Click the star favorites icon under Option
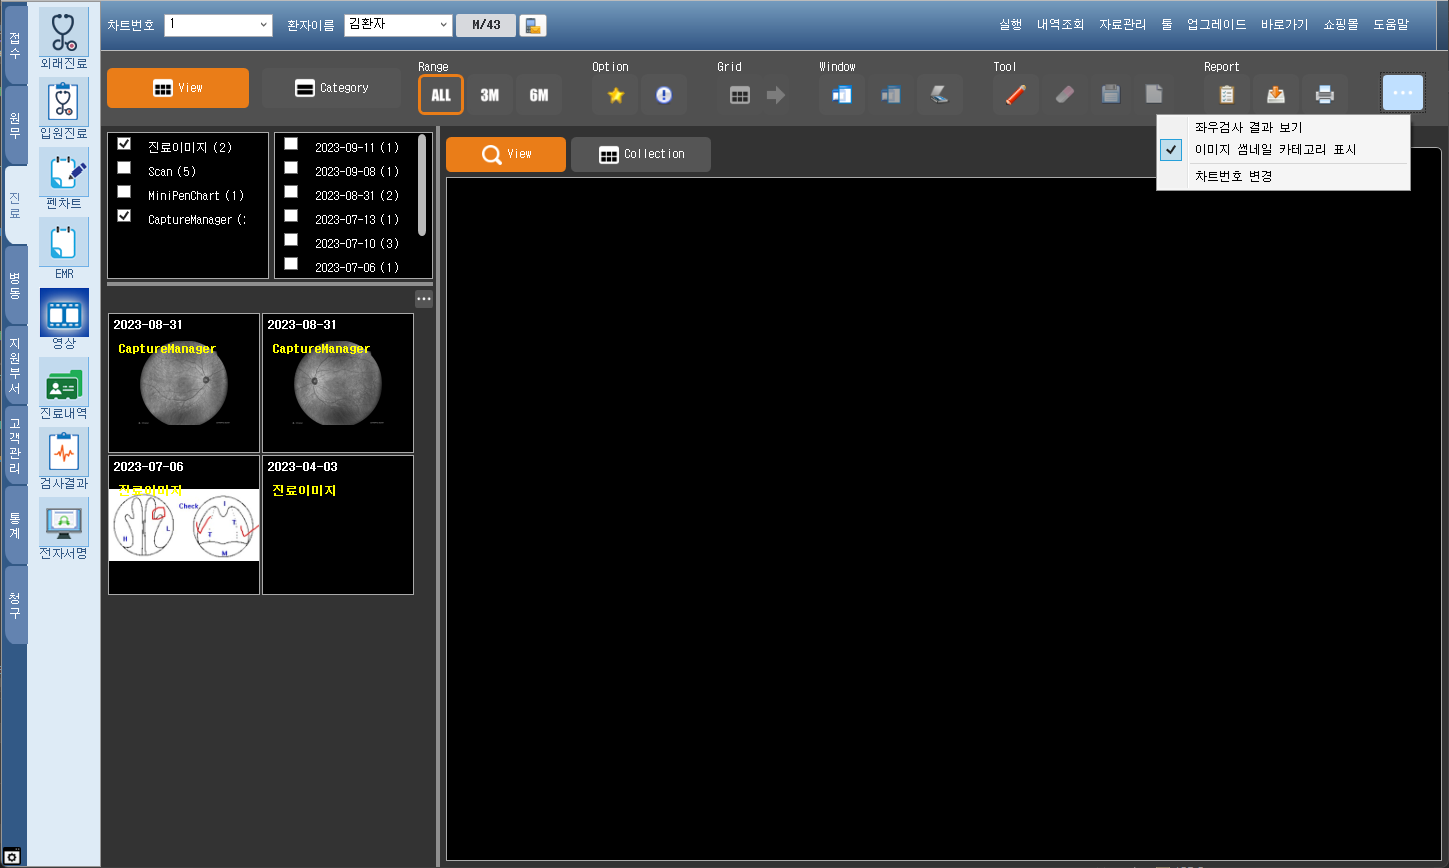The height and width of the screenshot is (868, 1449). [x=615, y=95]
